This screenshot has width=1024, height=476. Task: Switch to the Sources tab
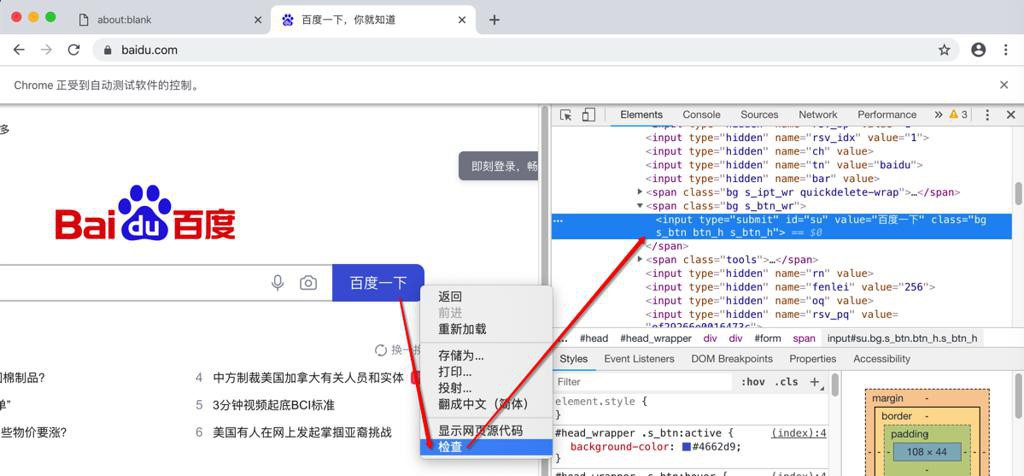click(759, 114)
